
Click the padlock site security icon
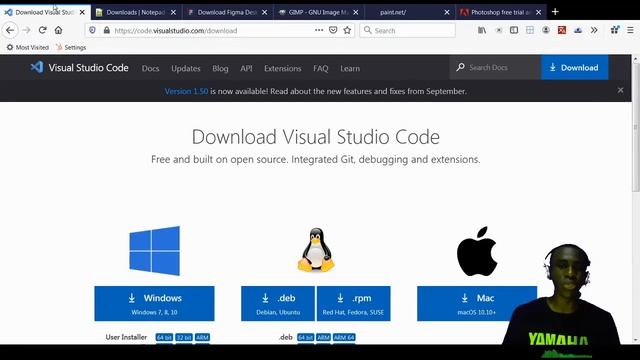pyautogui.click(x=107, y=30)
